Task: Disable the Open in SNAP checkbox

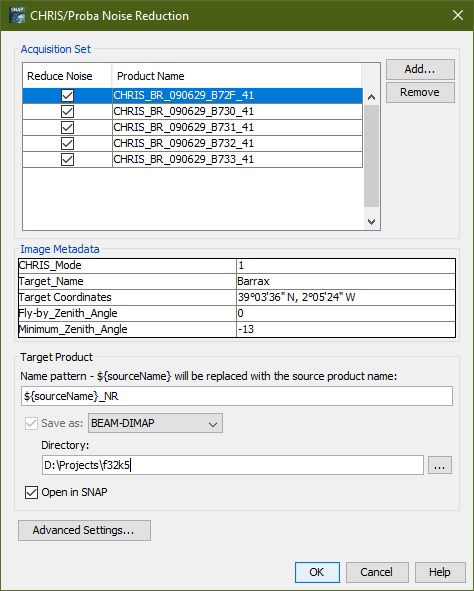Action: [x=31, y=492]
